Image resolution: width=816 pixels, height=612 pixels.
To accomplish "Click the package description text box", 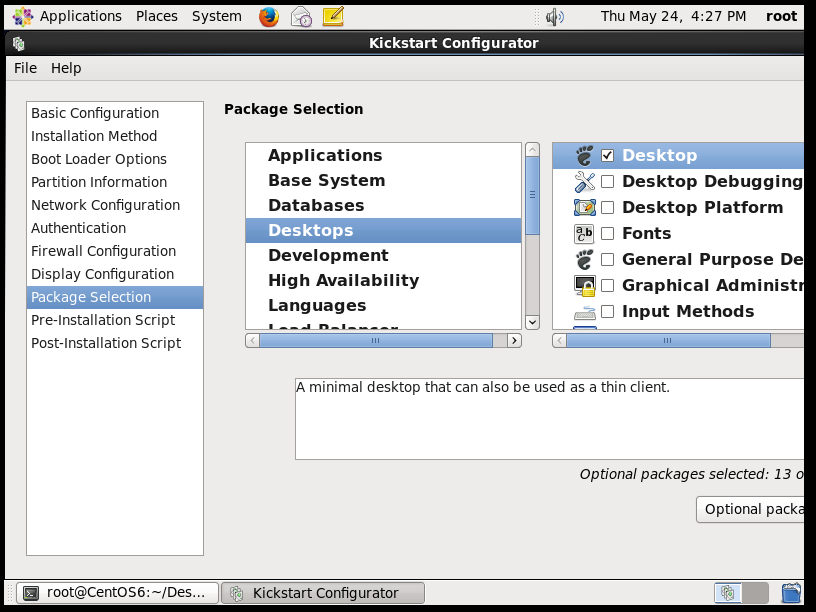I will coord(550,419).
